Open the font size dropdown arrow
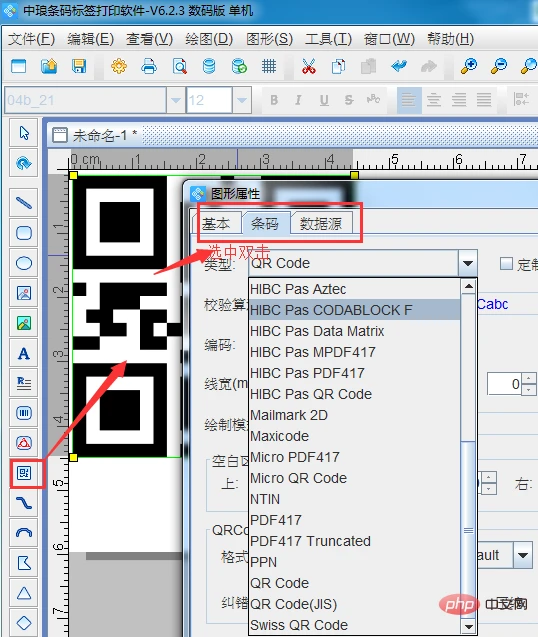The width and height of the screenshot is (538, 637). (x=242, y=100)
